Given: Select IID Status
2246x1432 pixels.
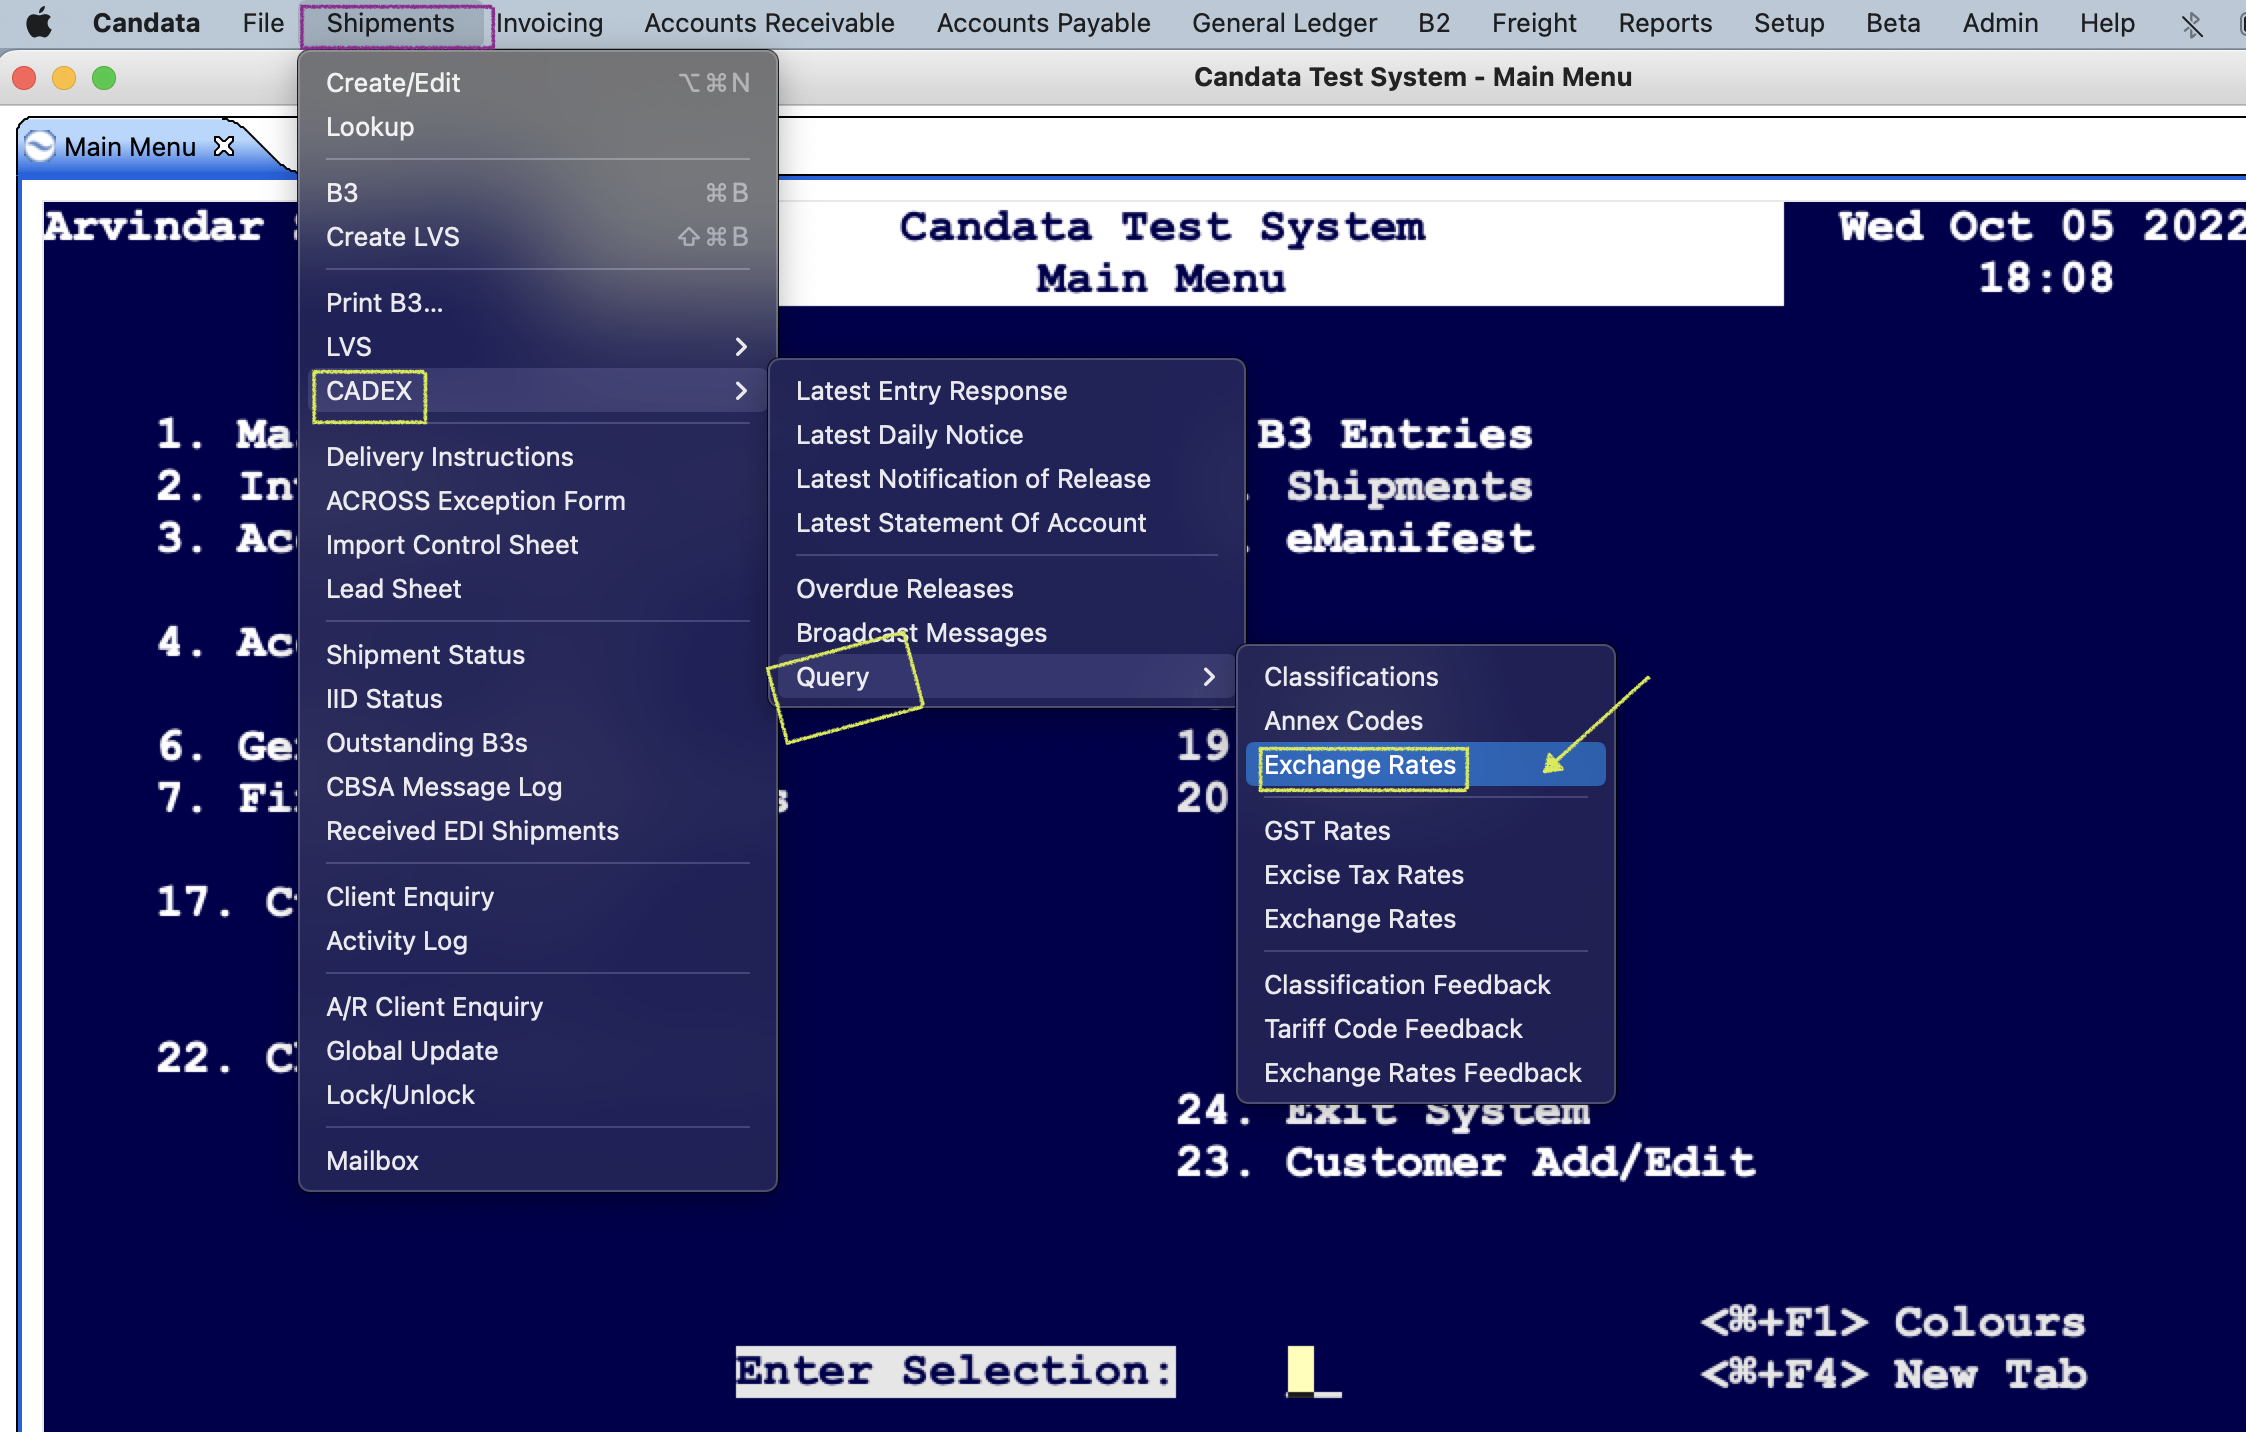Looking at the screenshot, I should (x=537, y=699).
